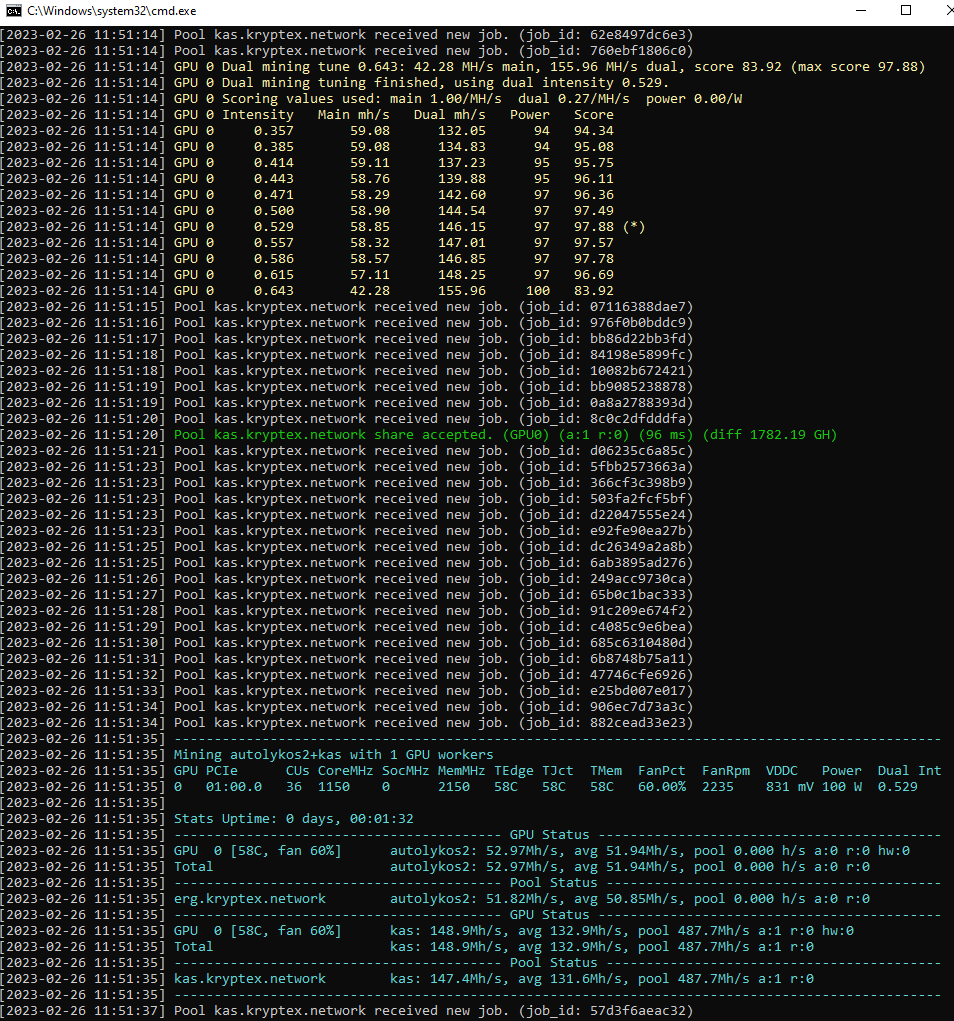Click job ID 6ab3895ad276
Screen dimensions: 954x1021
tap(638, 563)
